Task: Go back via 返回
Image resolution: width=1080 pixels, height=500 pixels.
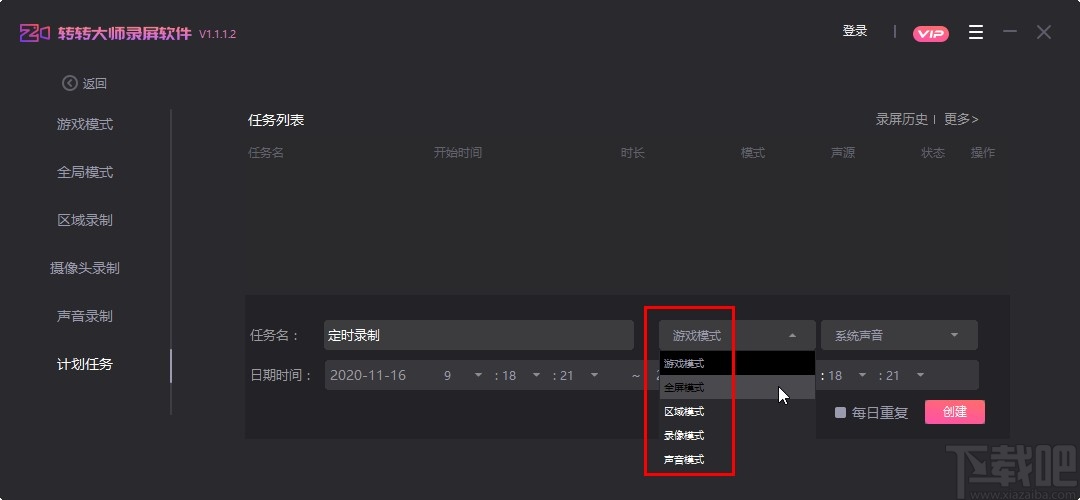Action: pos(94,83)
